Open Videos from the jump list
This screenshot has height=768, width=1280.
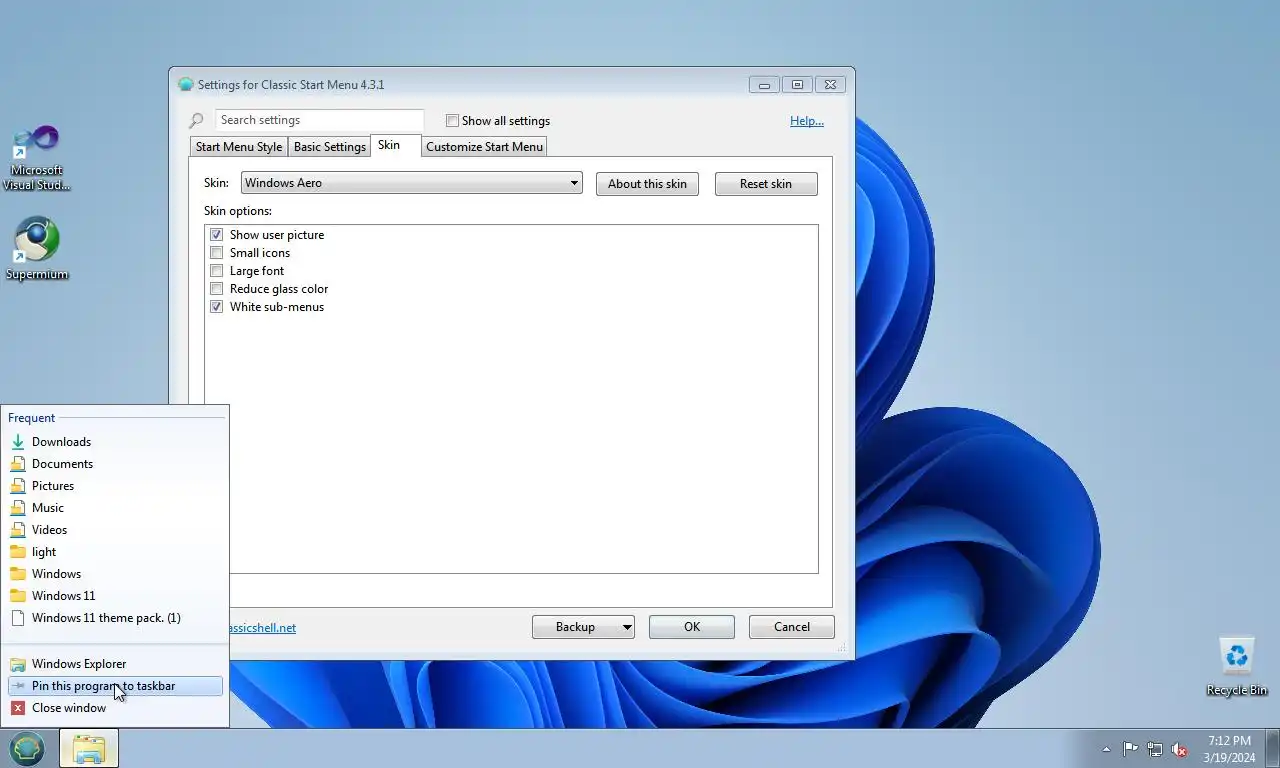pyautogui.click(x=115, y=530)
